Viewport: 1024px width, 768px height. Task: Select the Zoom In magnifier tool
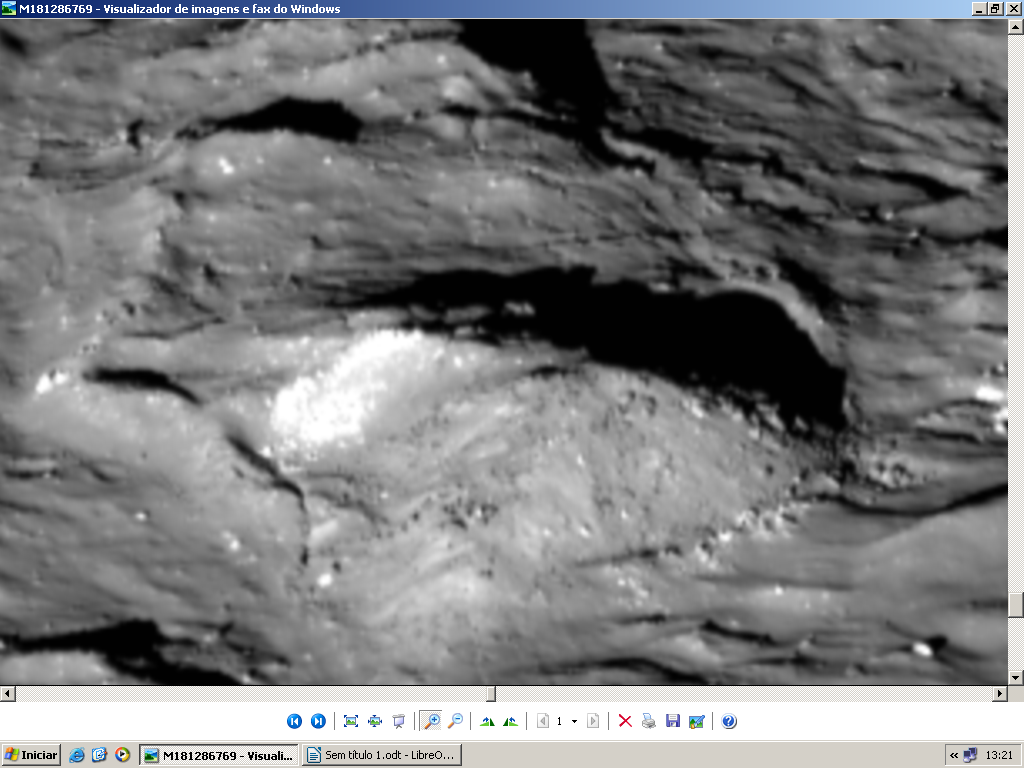pos(432,721)
